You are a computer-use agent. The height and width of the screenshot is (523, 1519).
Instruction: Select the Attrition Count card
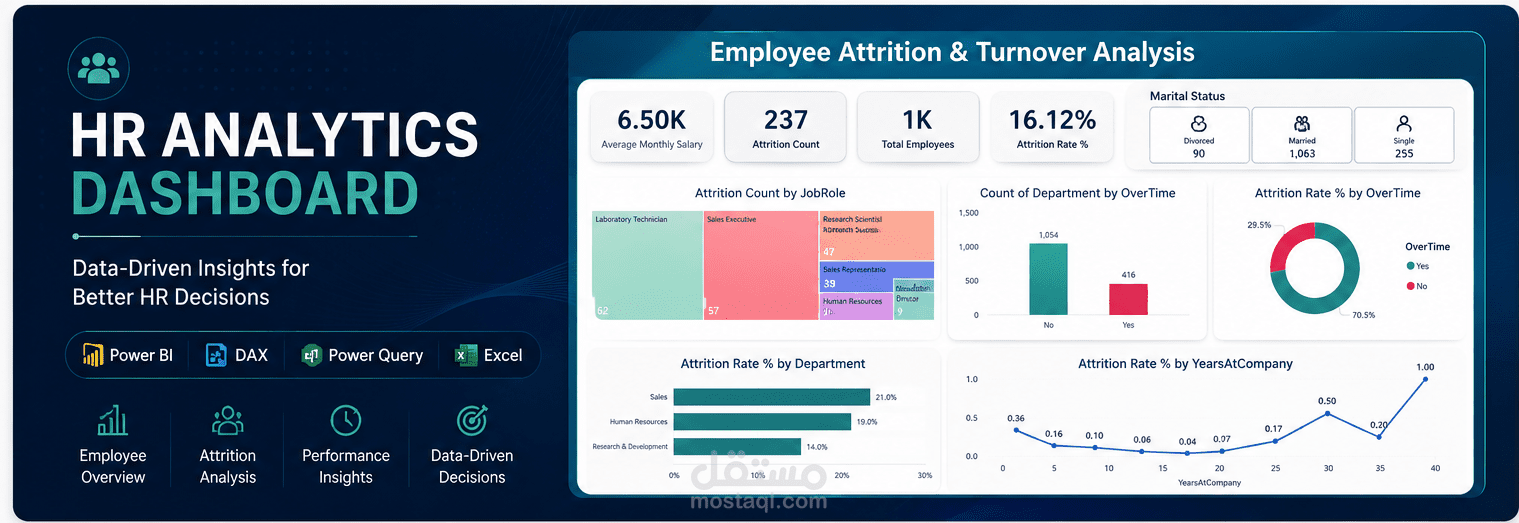coord(785,127)
